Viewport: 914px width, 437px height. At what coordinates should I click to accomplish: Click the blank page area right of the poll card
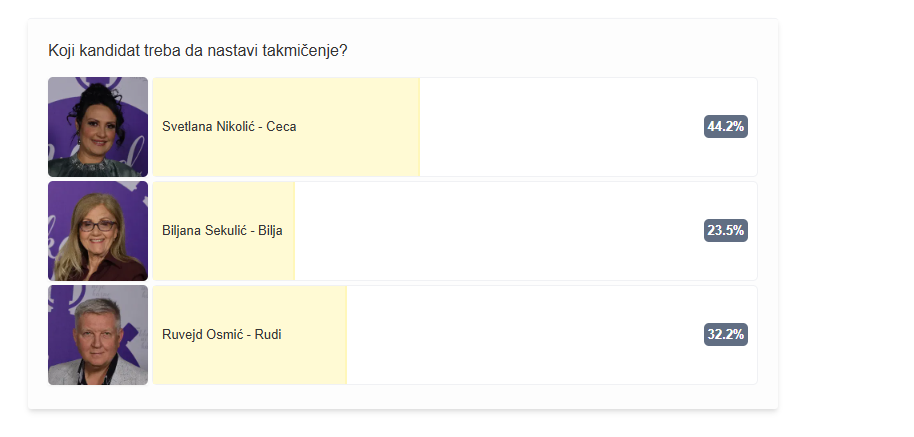[846, 220]
